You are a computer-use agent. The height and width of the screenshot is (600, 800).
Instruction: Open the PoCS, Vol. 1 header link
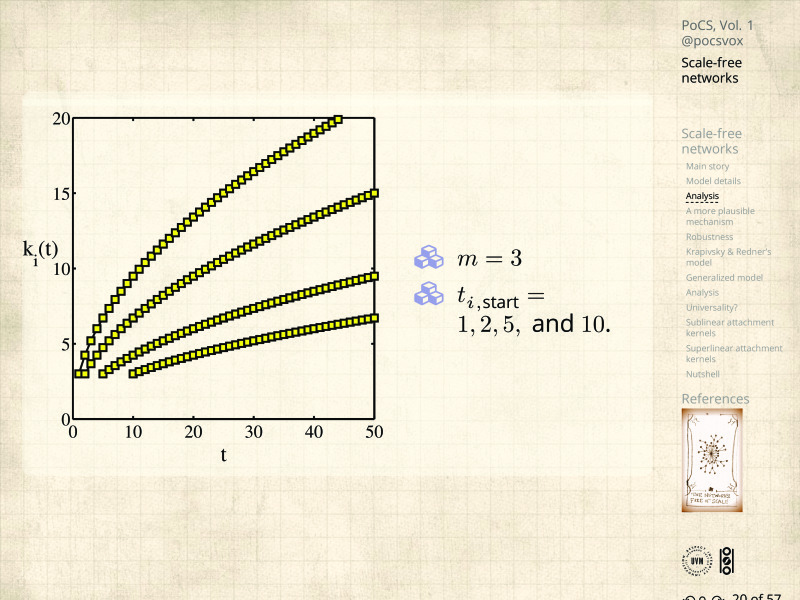[x=717, y=24]
